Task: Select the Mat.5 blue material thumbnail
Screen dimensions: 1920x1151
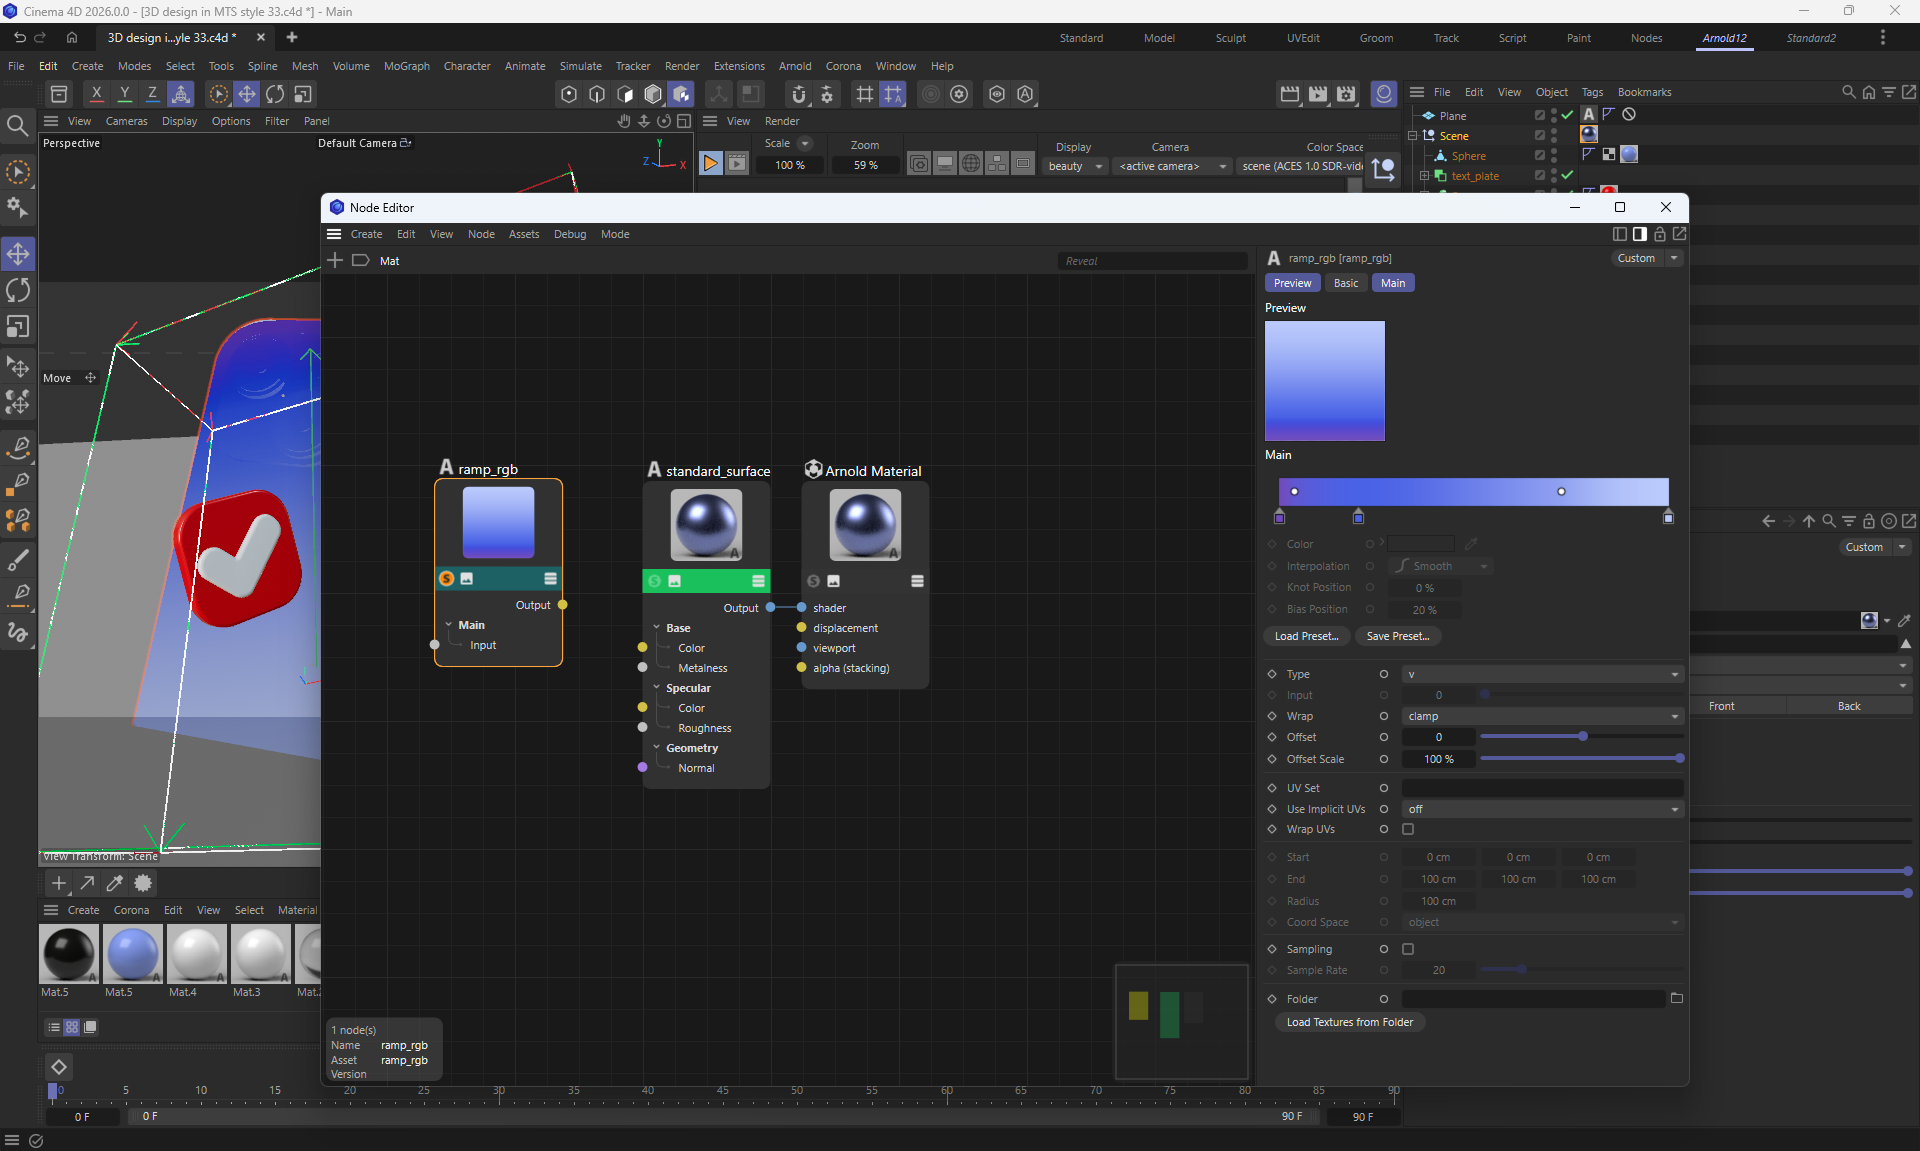Action: [132, 953]
